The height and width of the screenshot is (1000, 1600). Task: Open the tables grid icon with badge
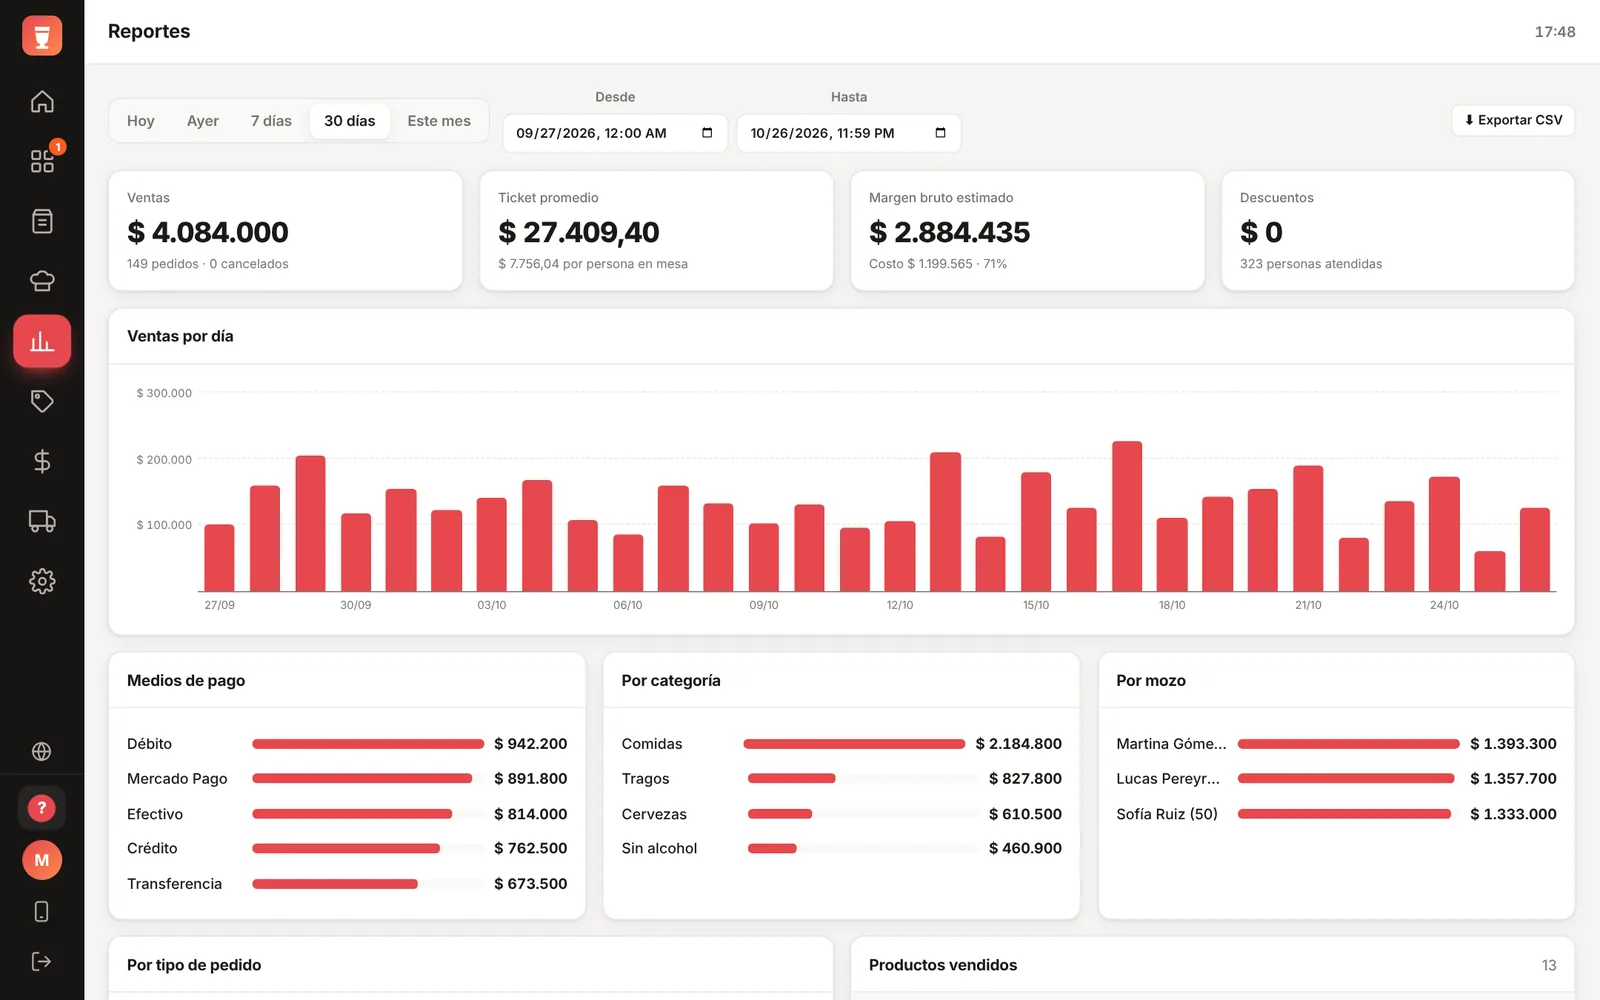42,161
